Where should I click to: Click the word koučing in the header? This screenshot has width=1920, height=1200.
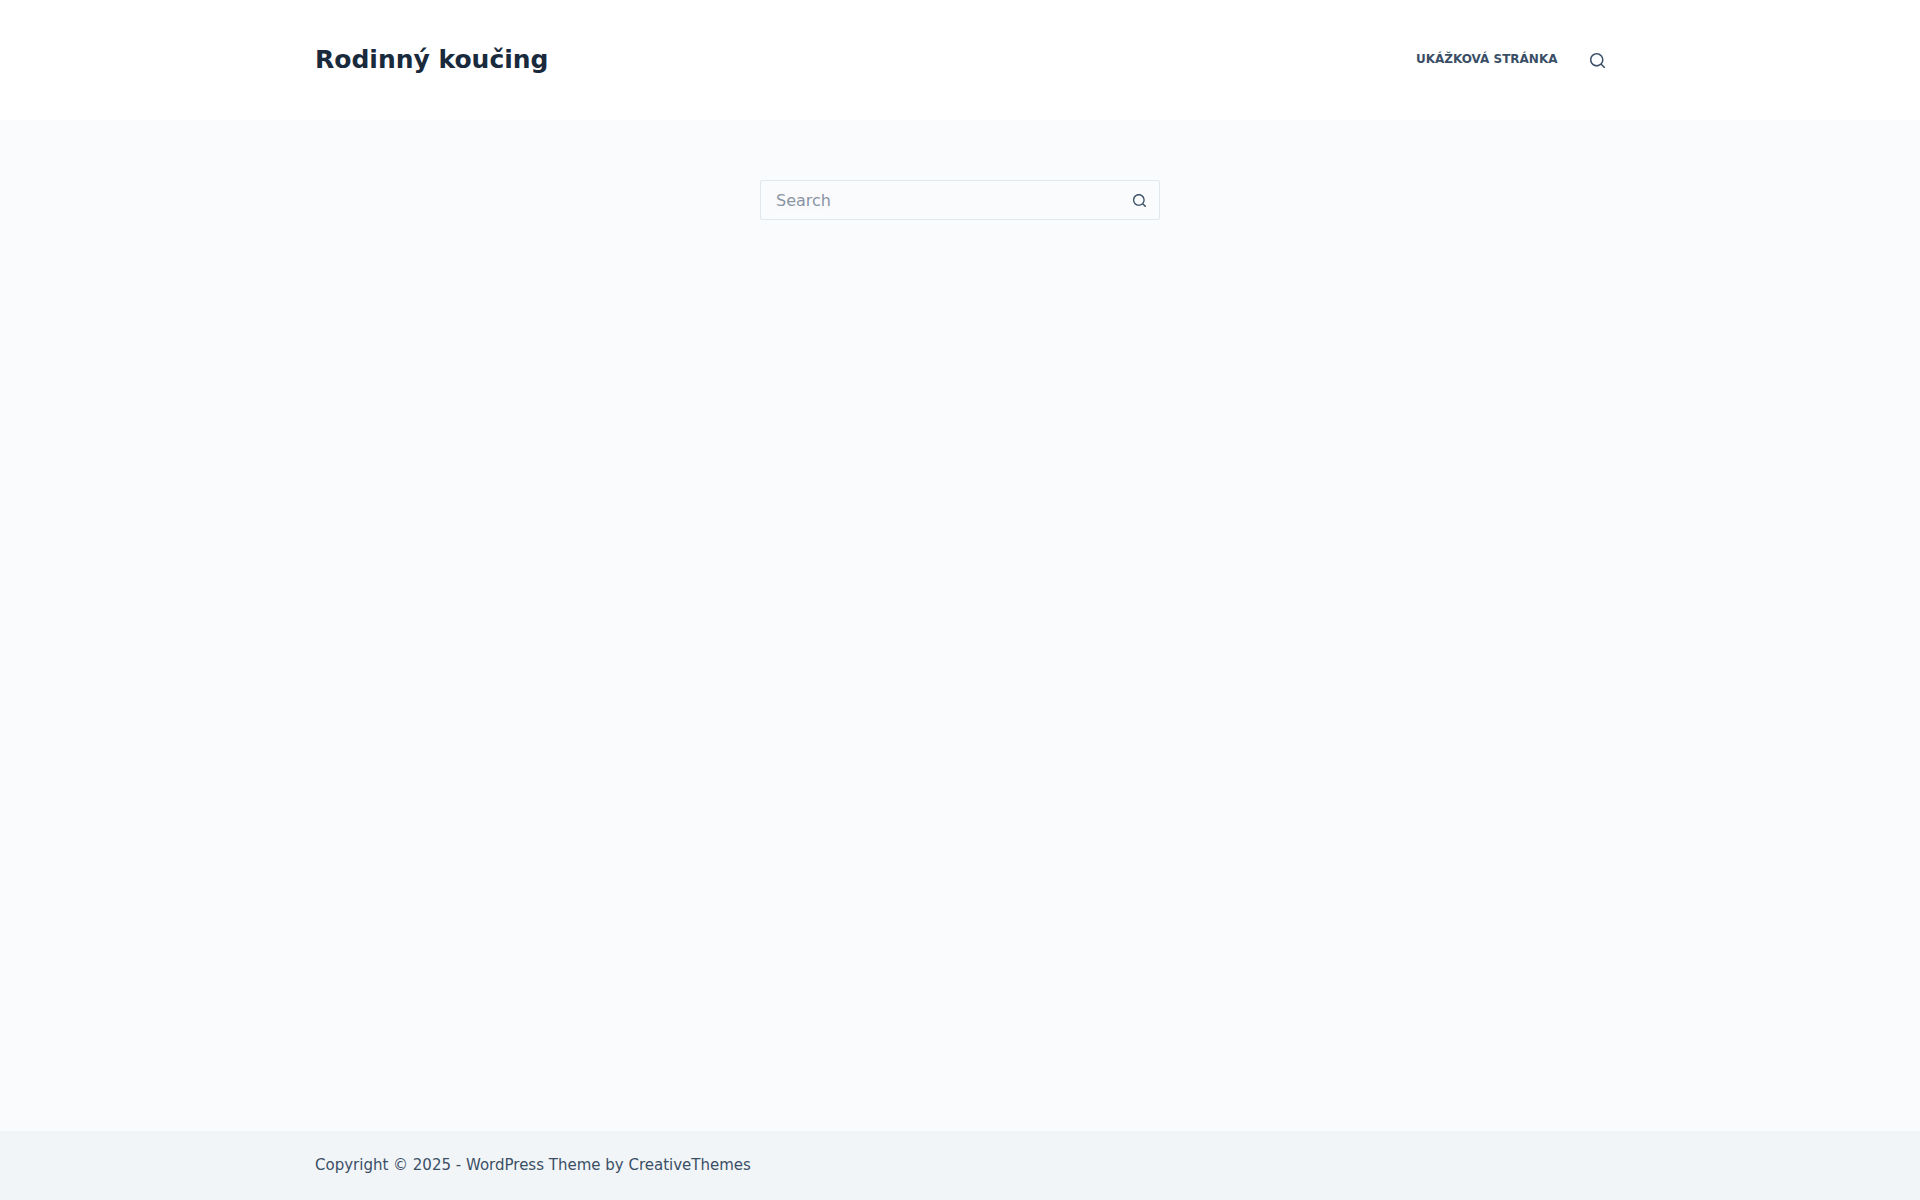(x=493, y=60)
